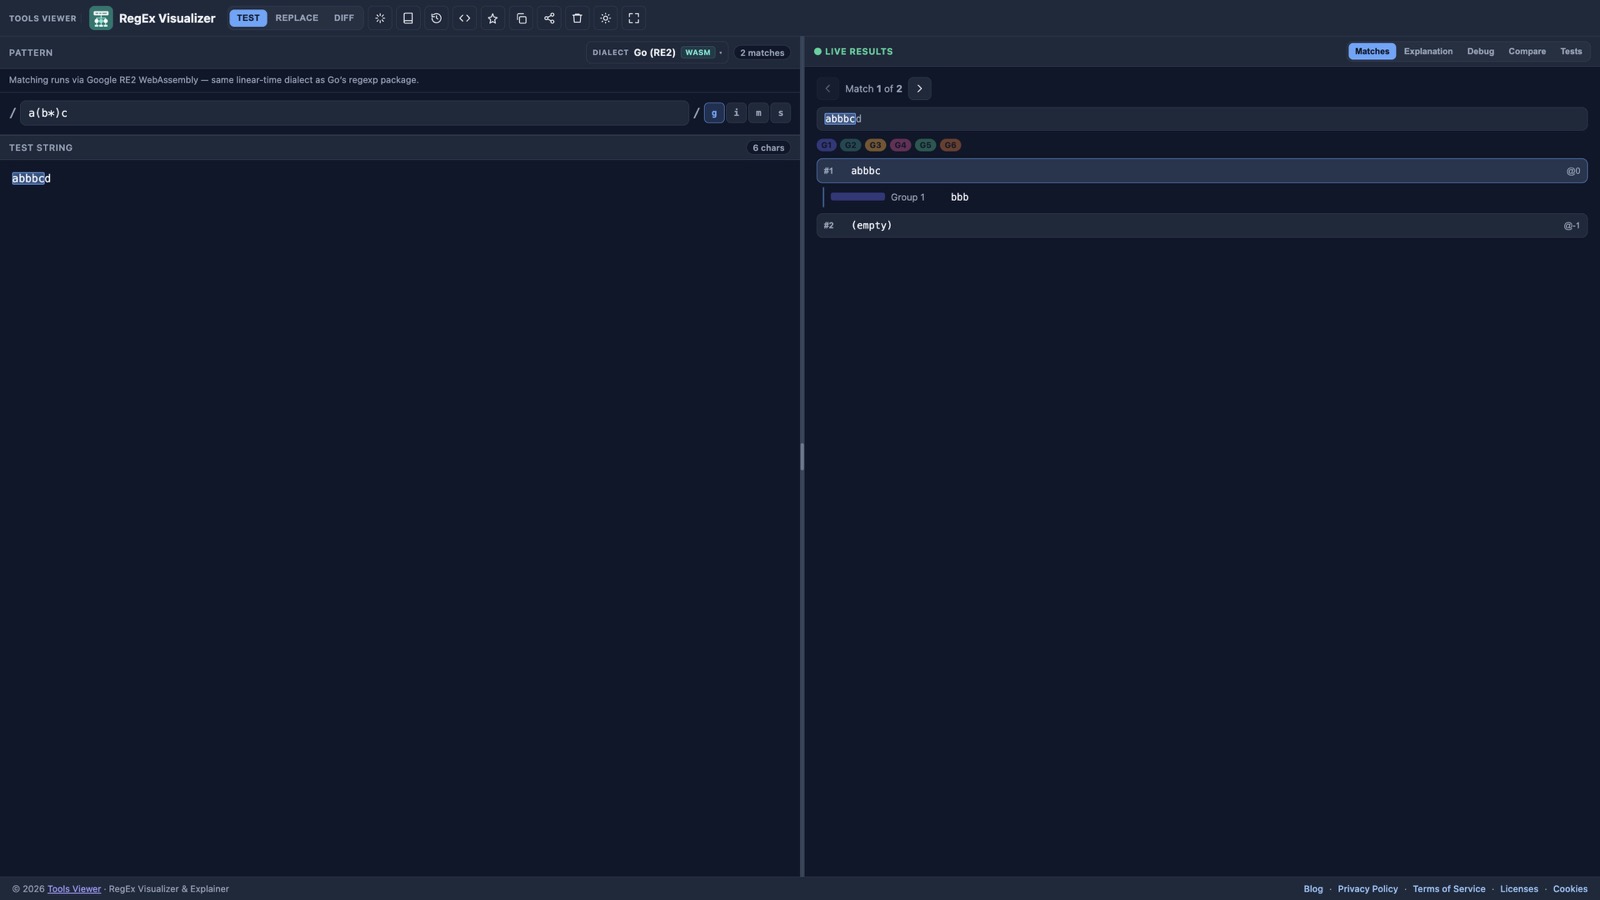Click the star favorite icon

click(492, 18)
